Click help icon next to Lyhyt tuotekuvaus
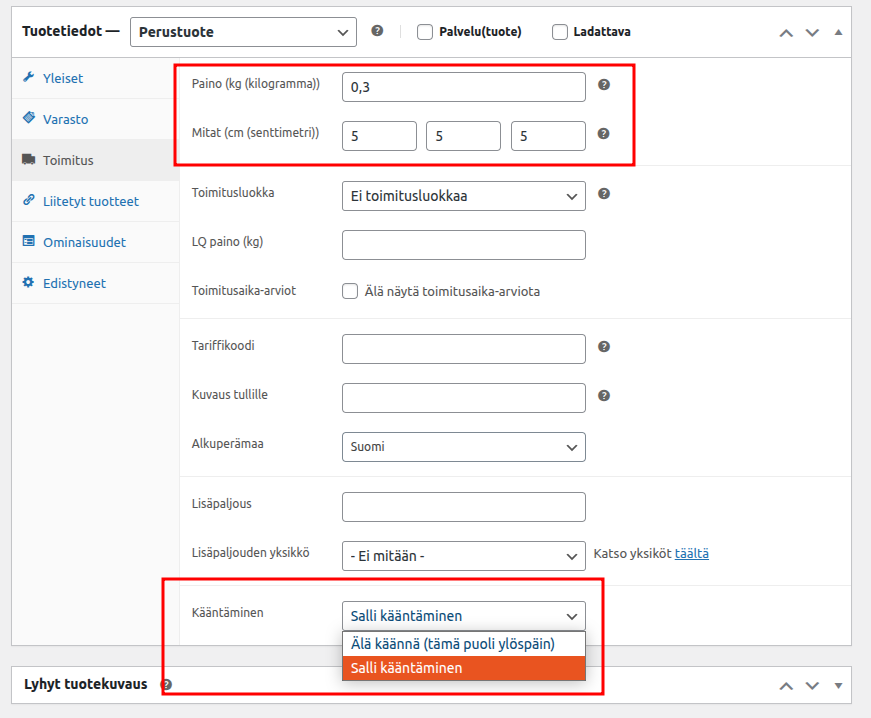 pos(166,685)
